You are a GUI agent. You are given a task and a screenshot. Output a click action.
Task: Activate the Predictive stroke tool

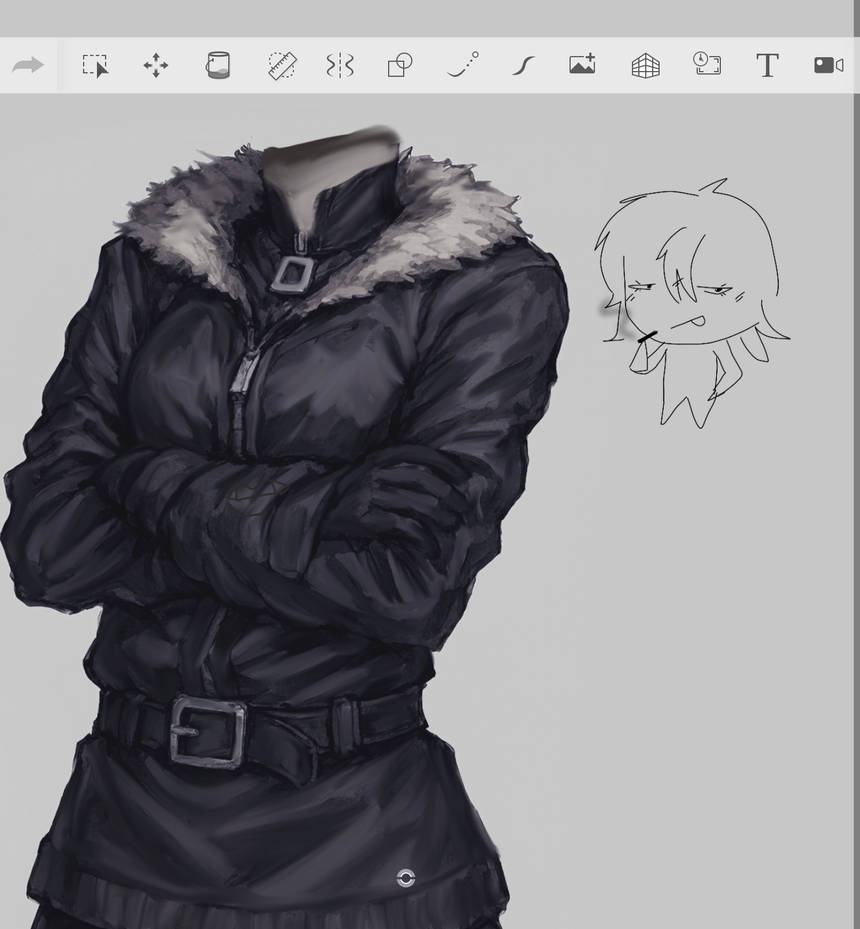463,65
